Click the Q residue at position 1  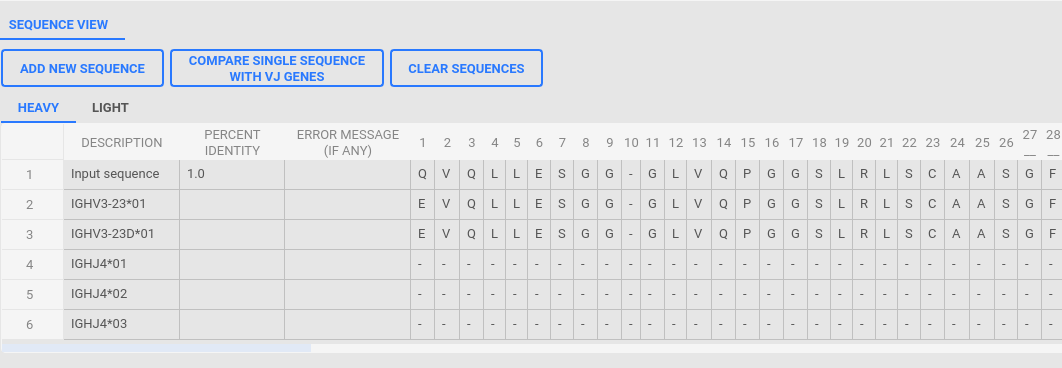coord(423,175)
